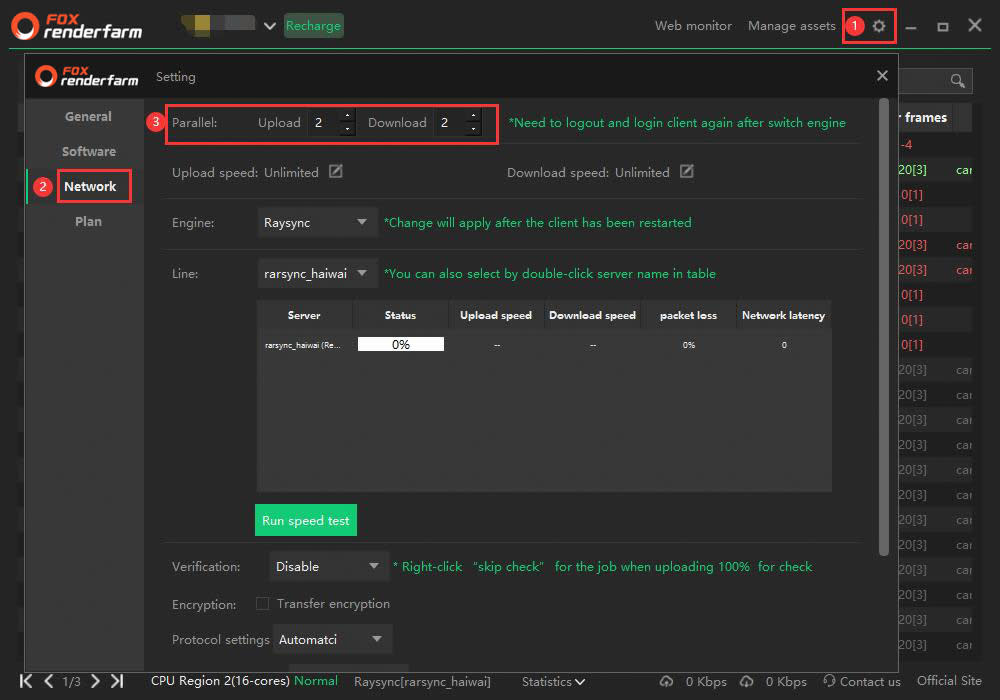This screenshot has width=1000, height=700.
Task: Click CPU Region 2(16-cores) status text
Action: coord(220,681)
